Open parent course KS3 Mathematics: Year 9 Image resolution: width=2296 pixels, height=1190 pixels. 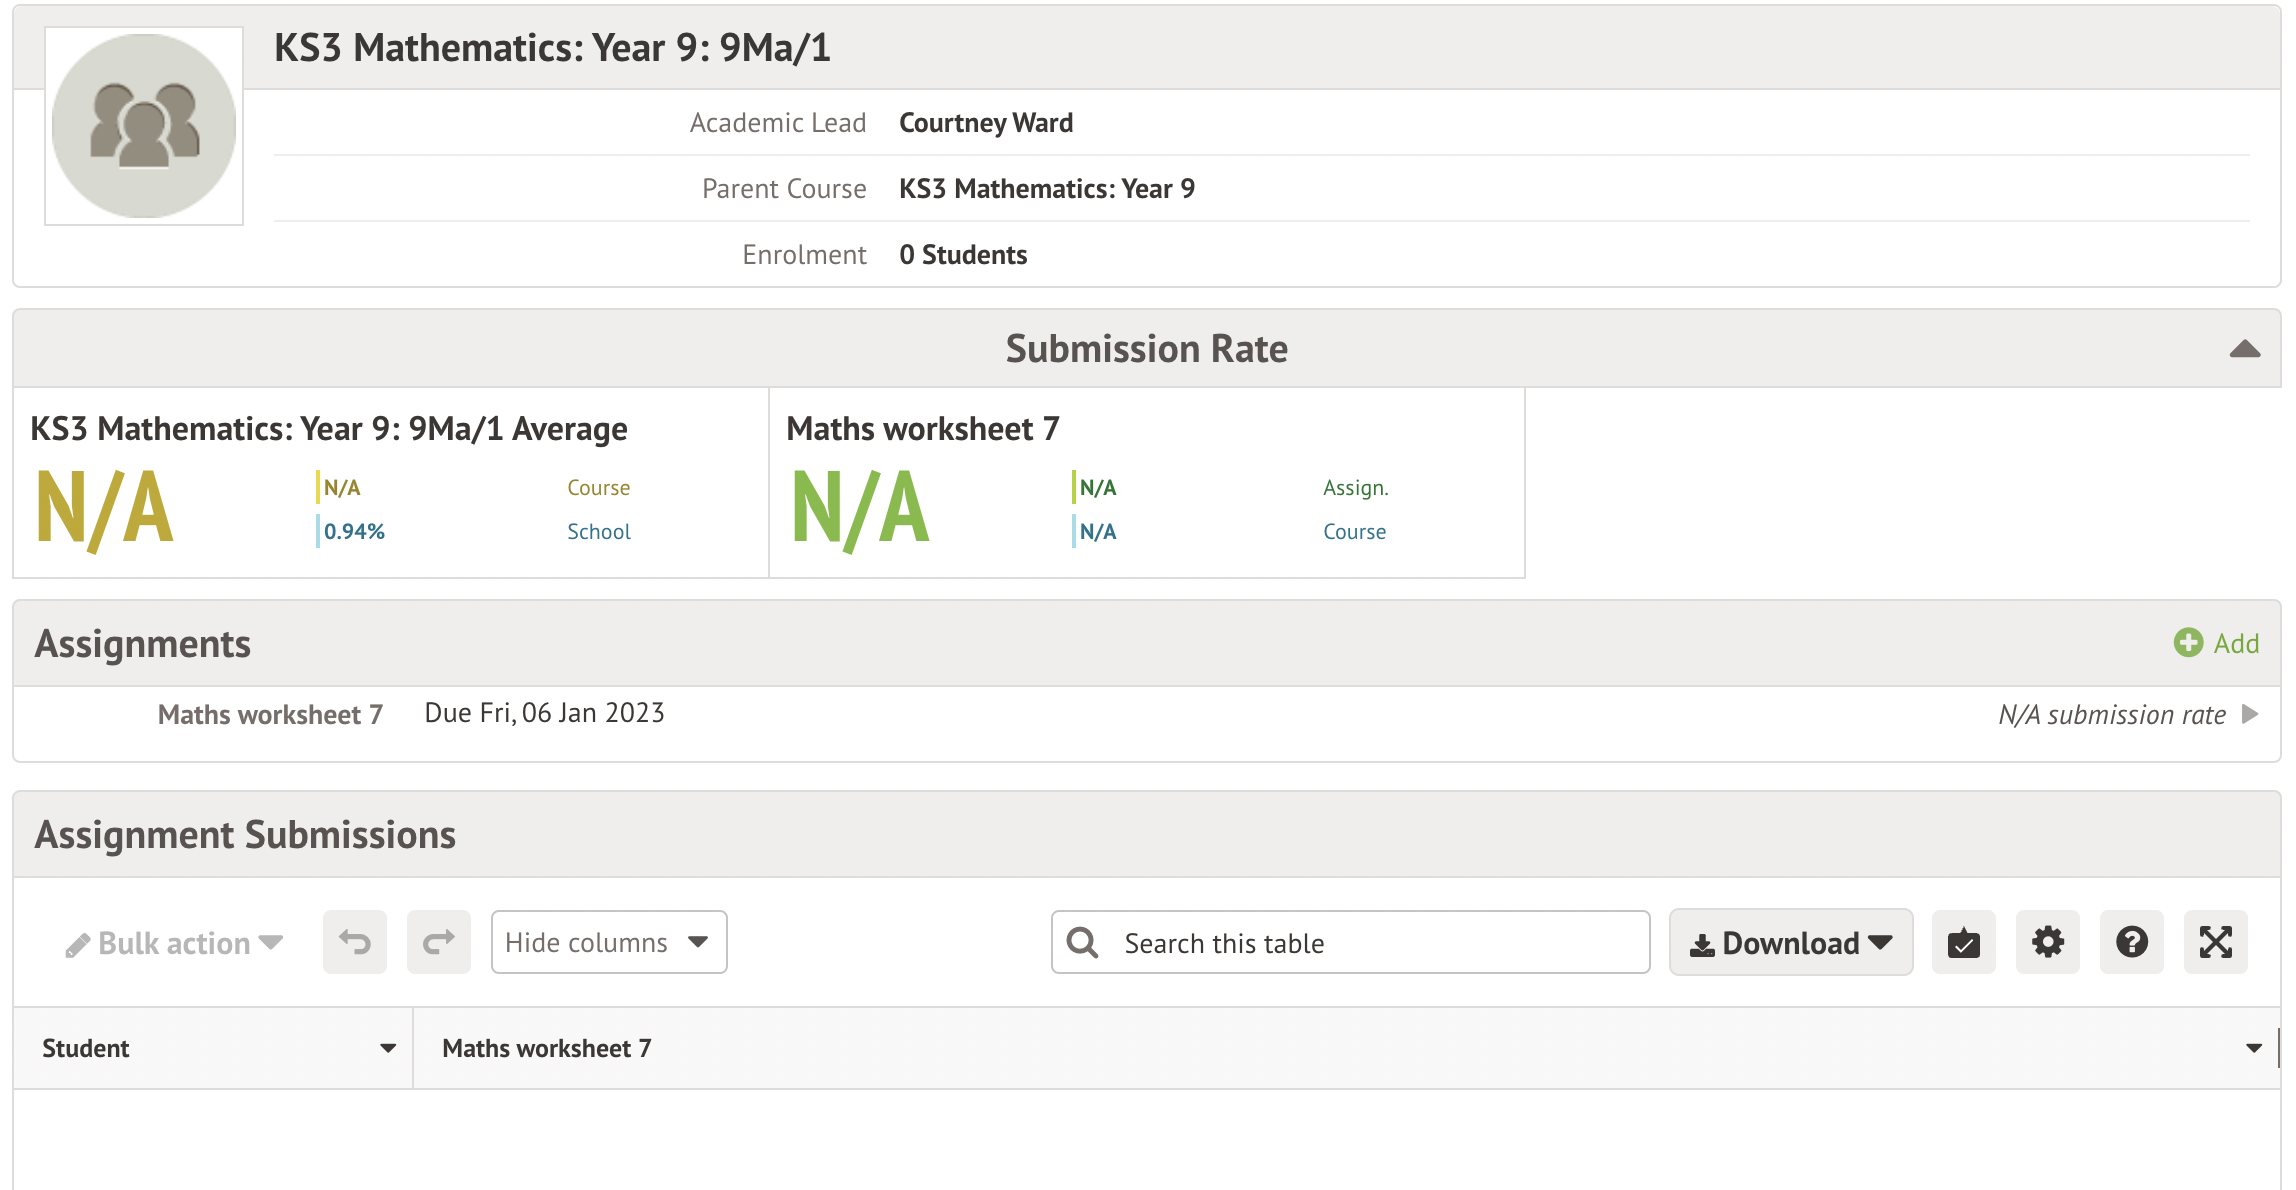click(1046, 189)
